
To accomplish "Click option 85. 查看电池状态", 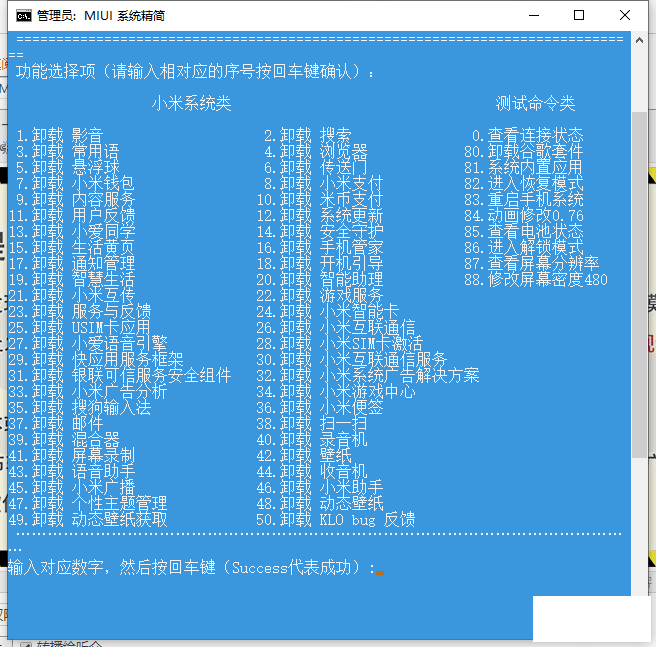I will [523, 231].
